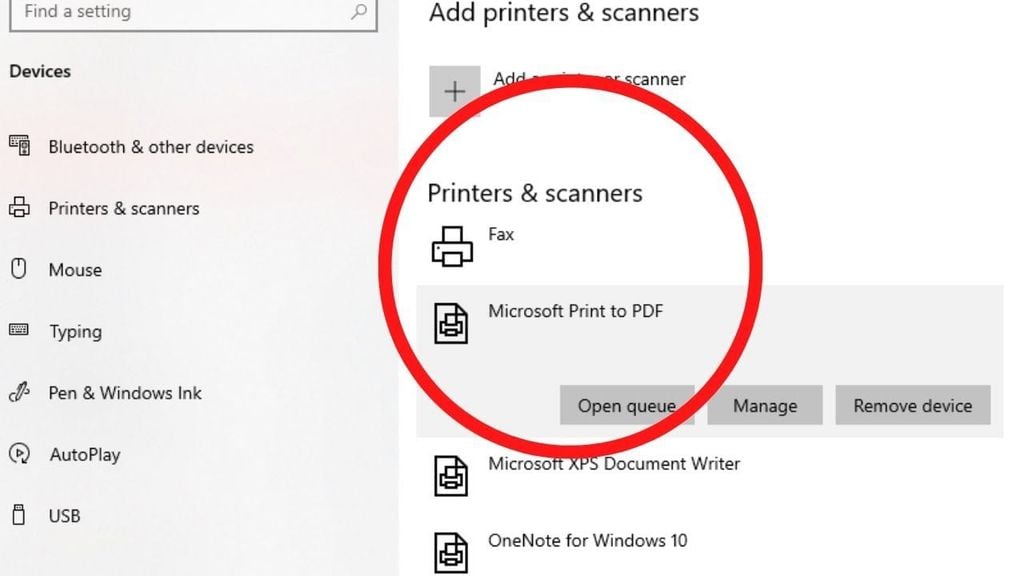Click the Microsoft Print to PDF icon
1024x576 pixels.
pos(451,323)
